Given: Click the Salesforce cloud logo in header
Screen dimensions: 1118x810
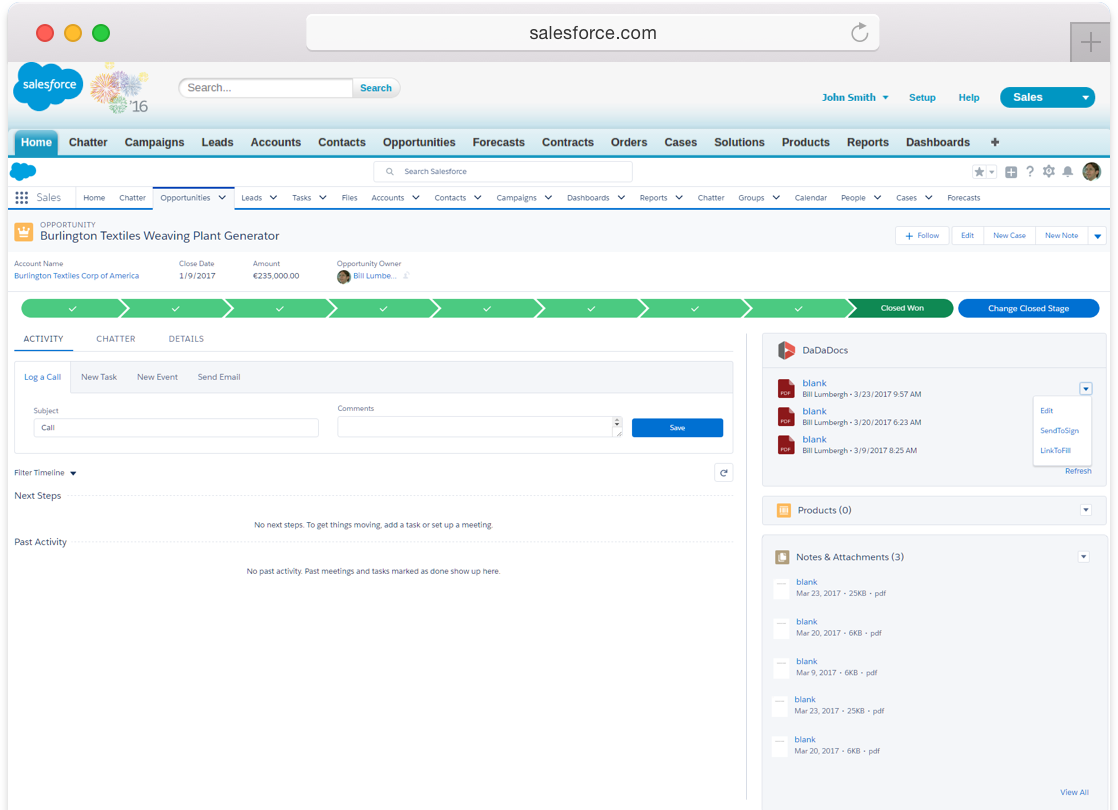Looking at the screenshot, I should 48,86.
